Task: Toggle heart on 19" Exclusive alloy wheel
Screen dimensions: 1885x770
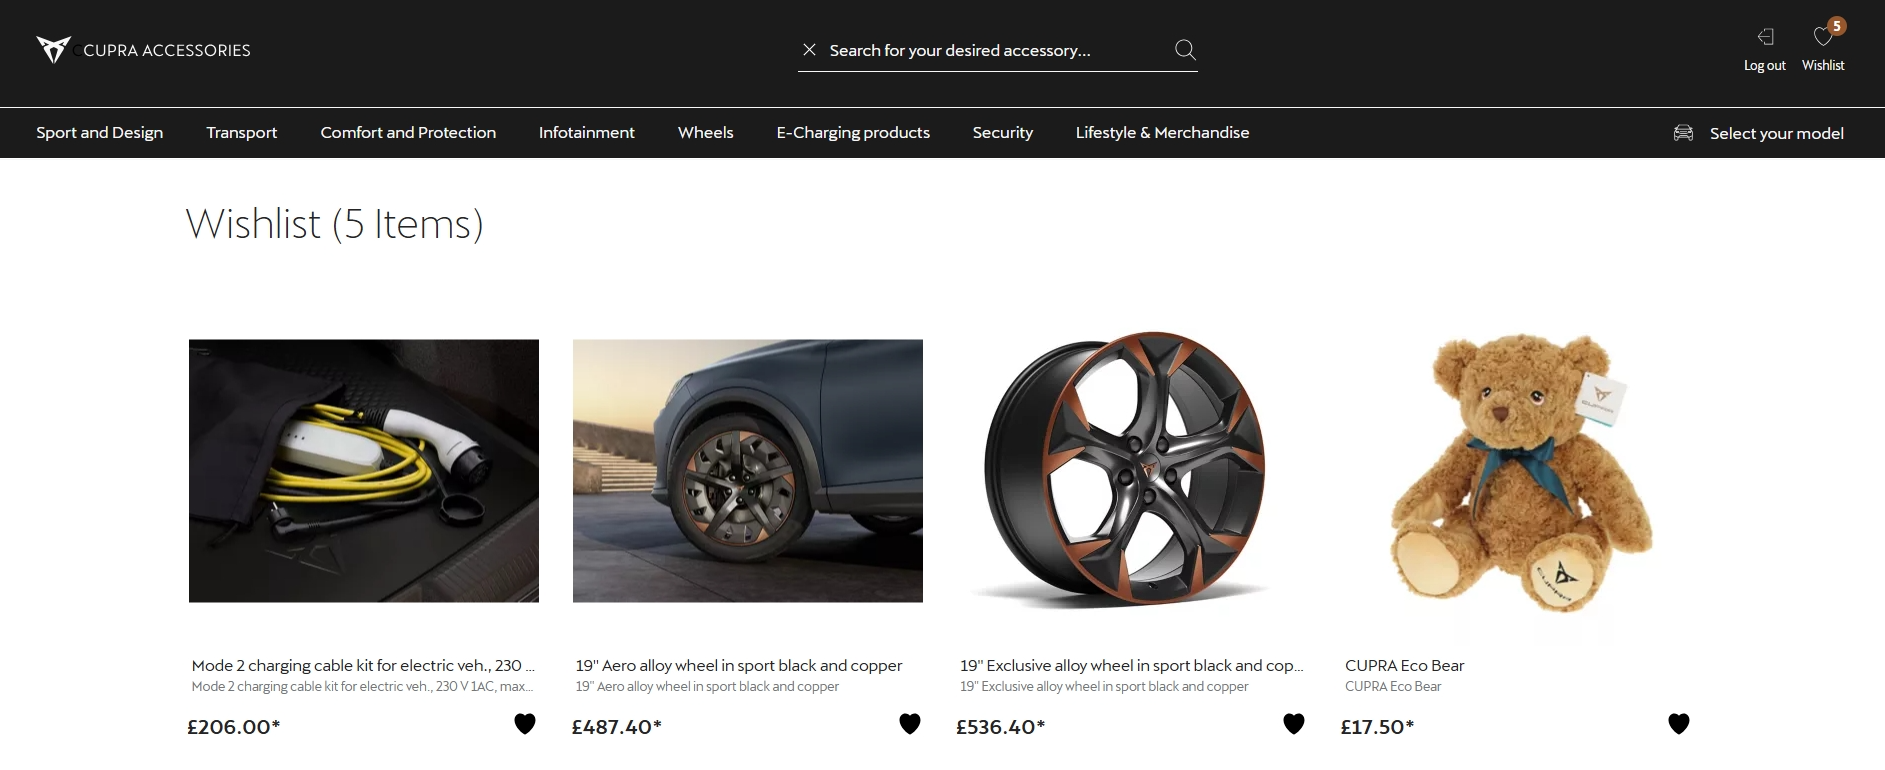Action: click(x=1294, y=724)
